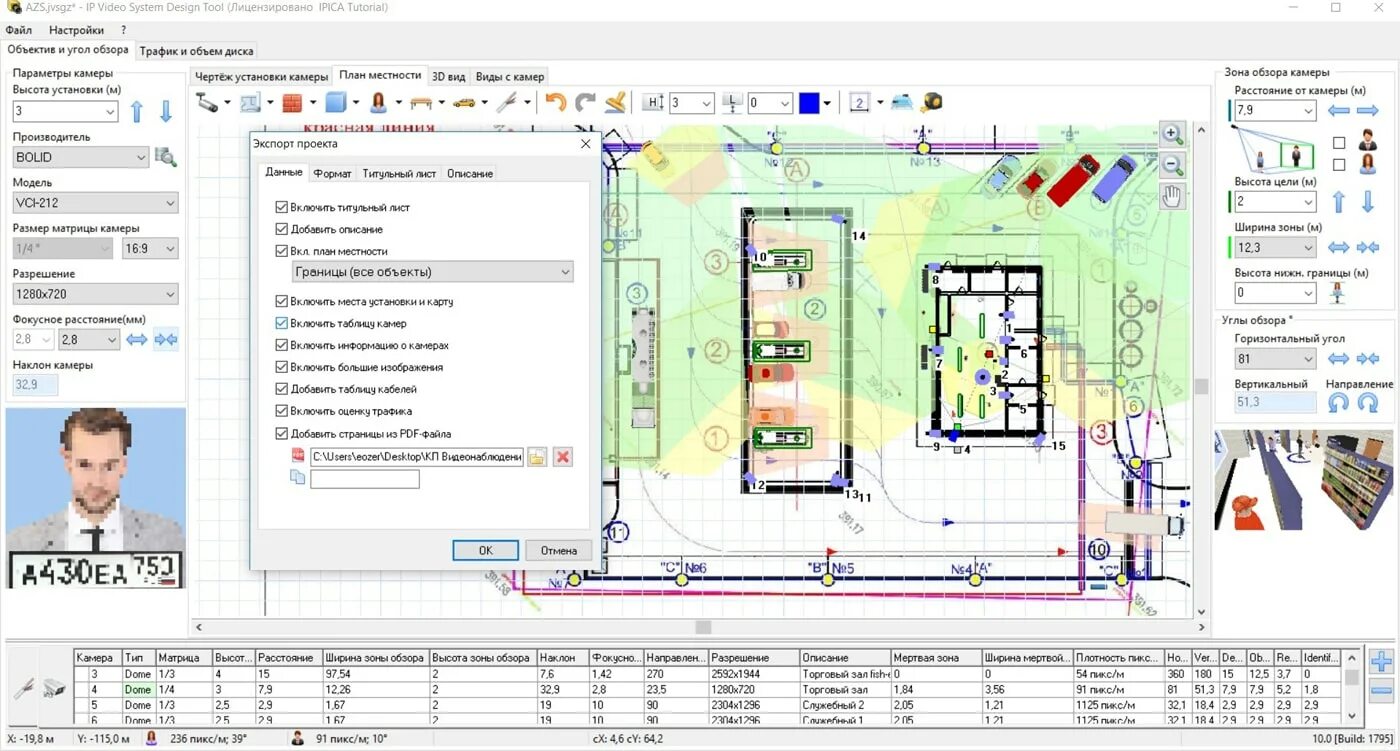Uncheck Включить оценку трафика option
Screen dimensions: 1400x751
coord(282,412)
